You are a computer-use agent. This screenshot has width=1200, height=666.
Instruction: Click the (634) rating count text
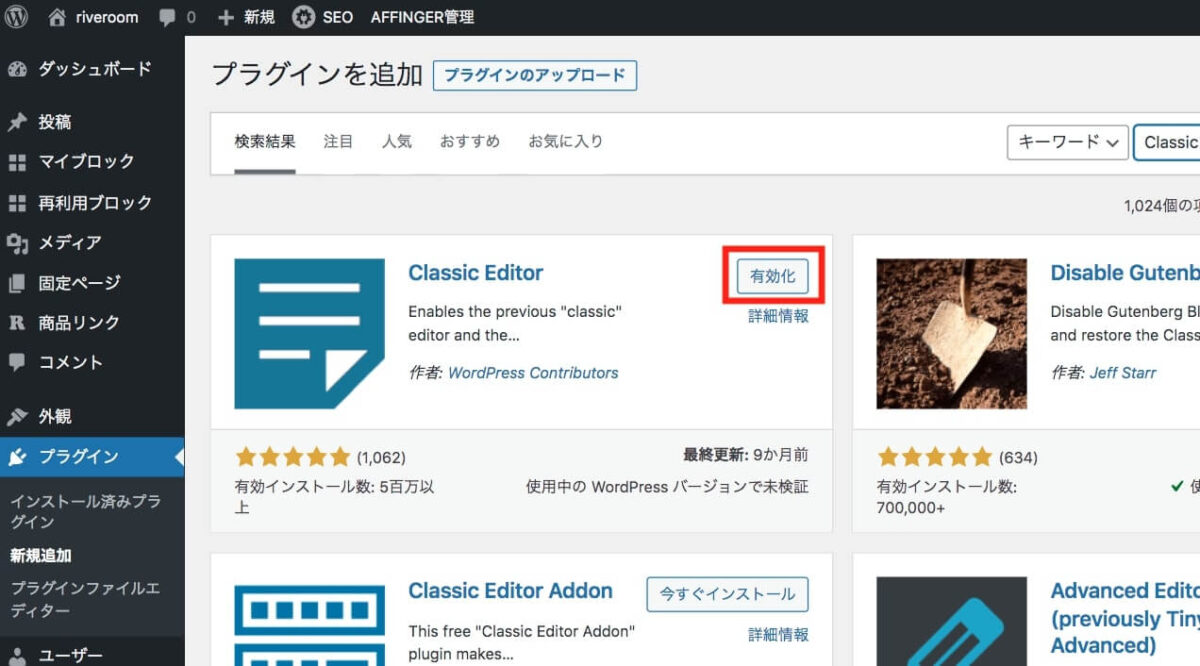pyautogui.click(x=1018, y=458)
